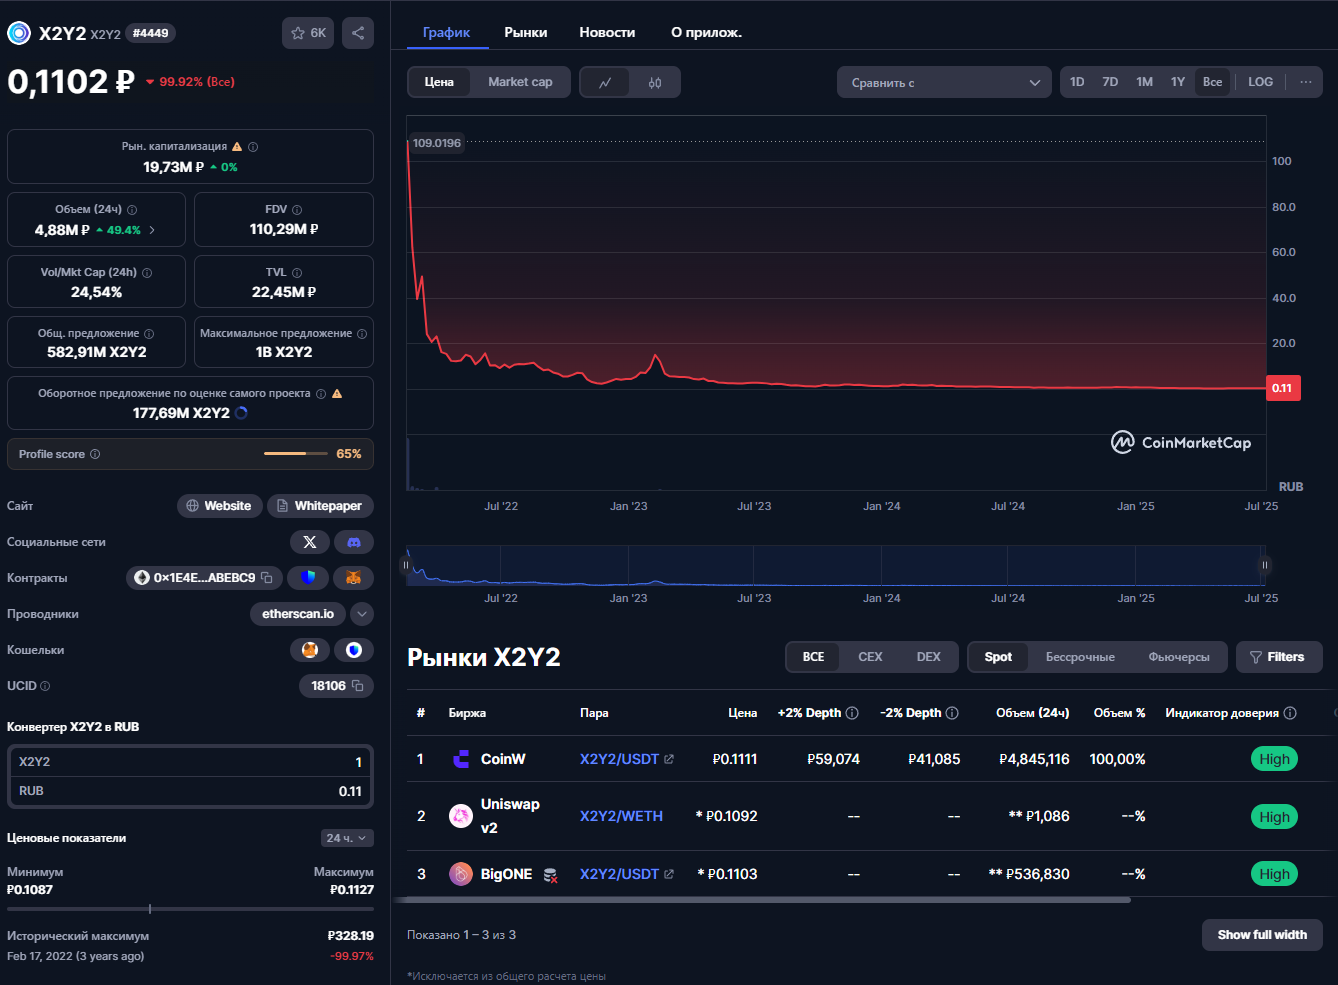The width and height of the screenshot is (1338, 985).
Task: Select 1Y time range
Action: pos(1178,82)
